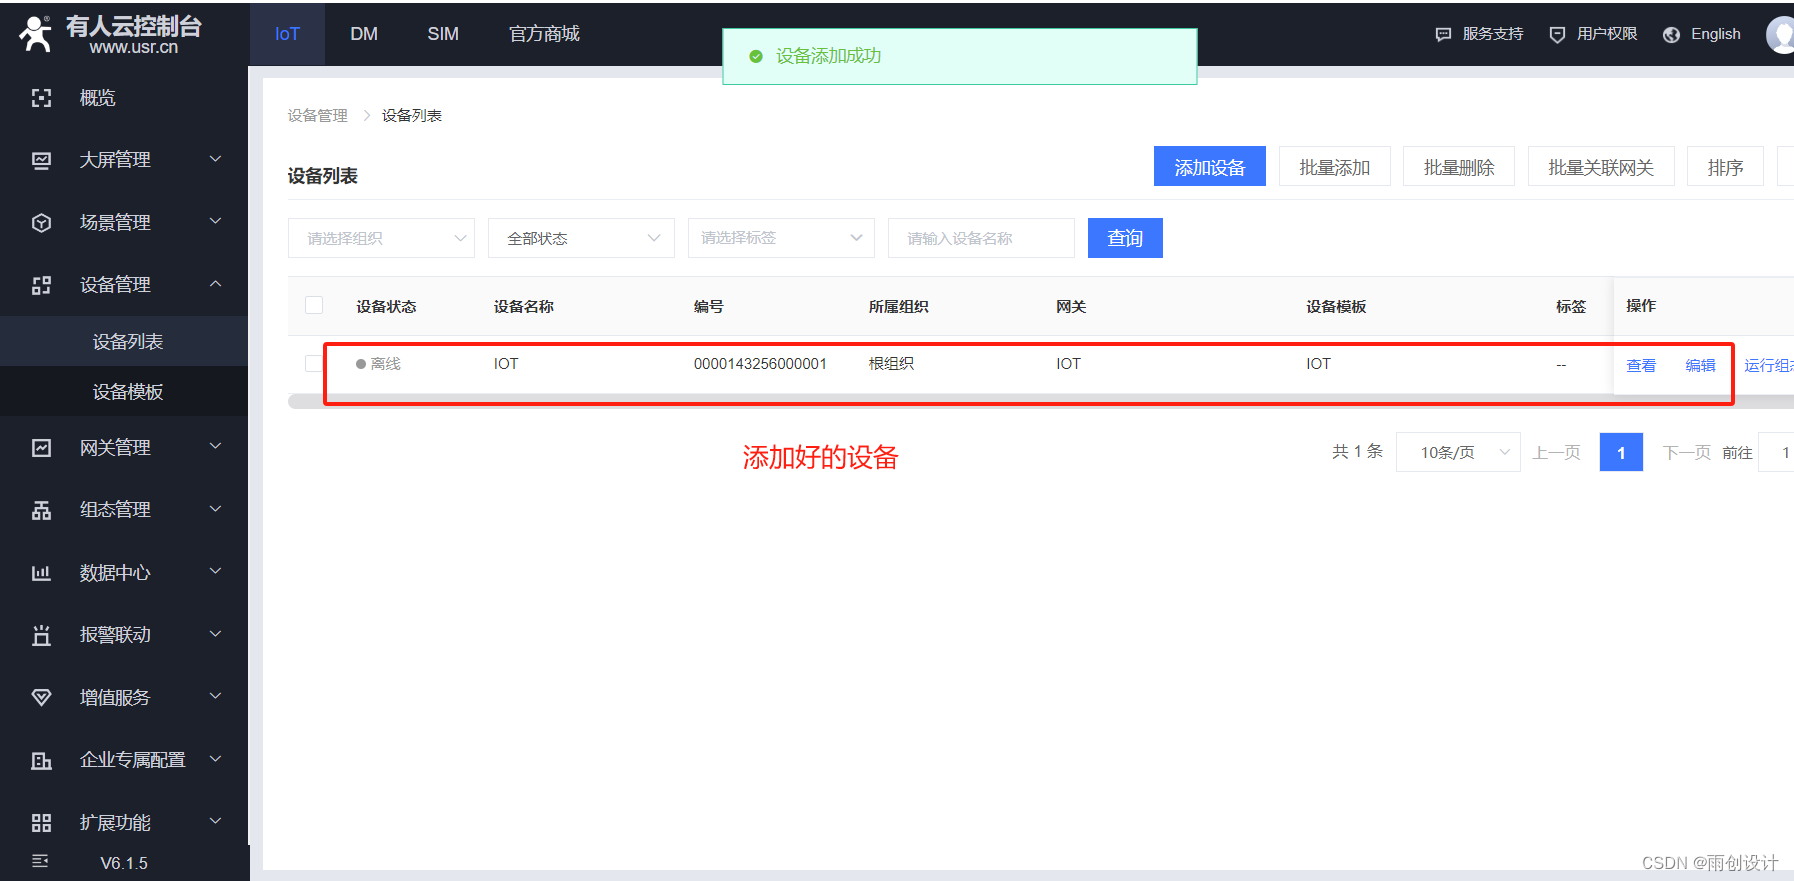The width and height of the screenshot is (1794, 881).
Task: Select 设备模板 in sidebar submenu
Action: pos(124,391)
